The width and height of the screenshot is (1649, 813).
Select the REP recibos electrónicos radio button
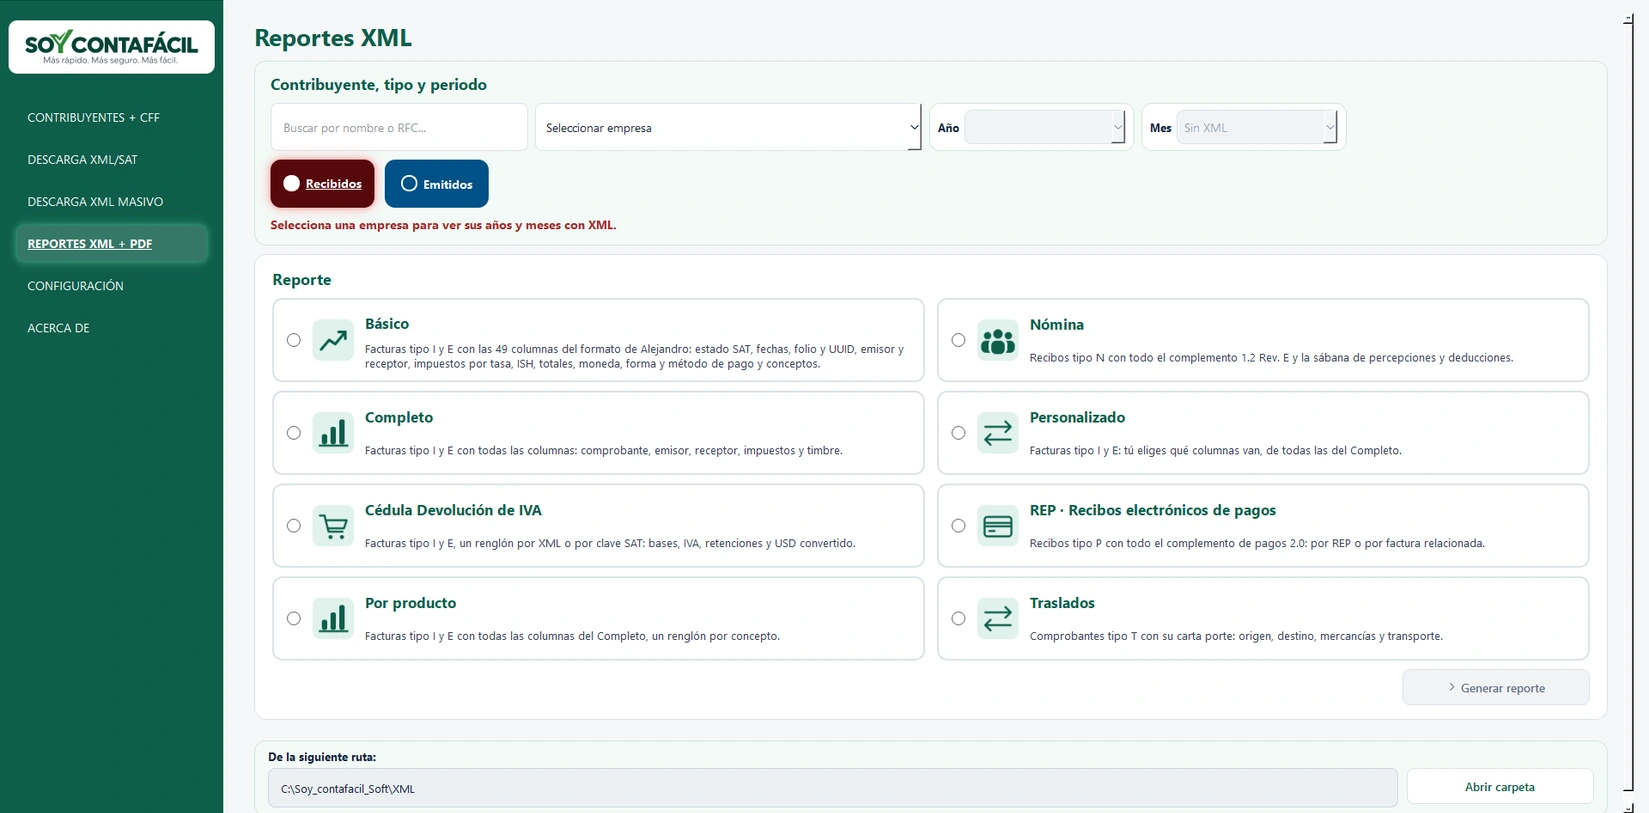pos(959,526)
